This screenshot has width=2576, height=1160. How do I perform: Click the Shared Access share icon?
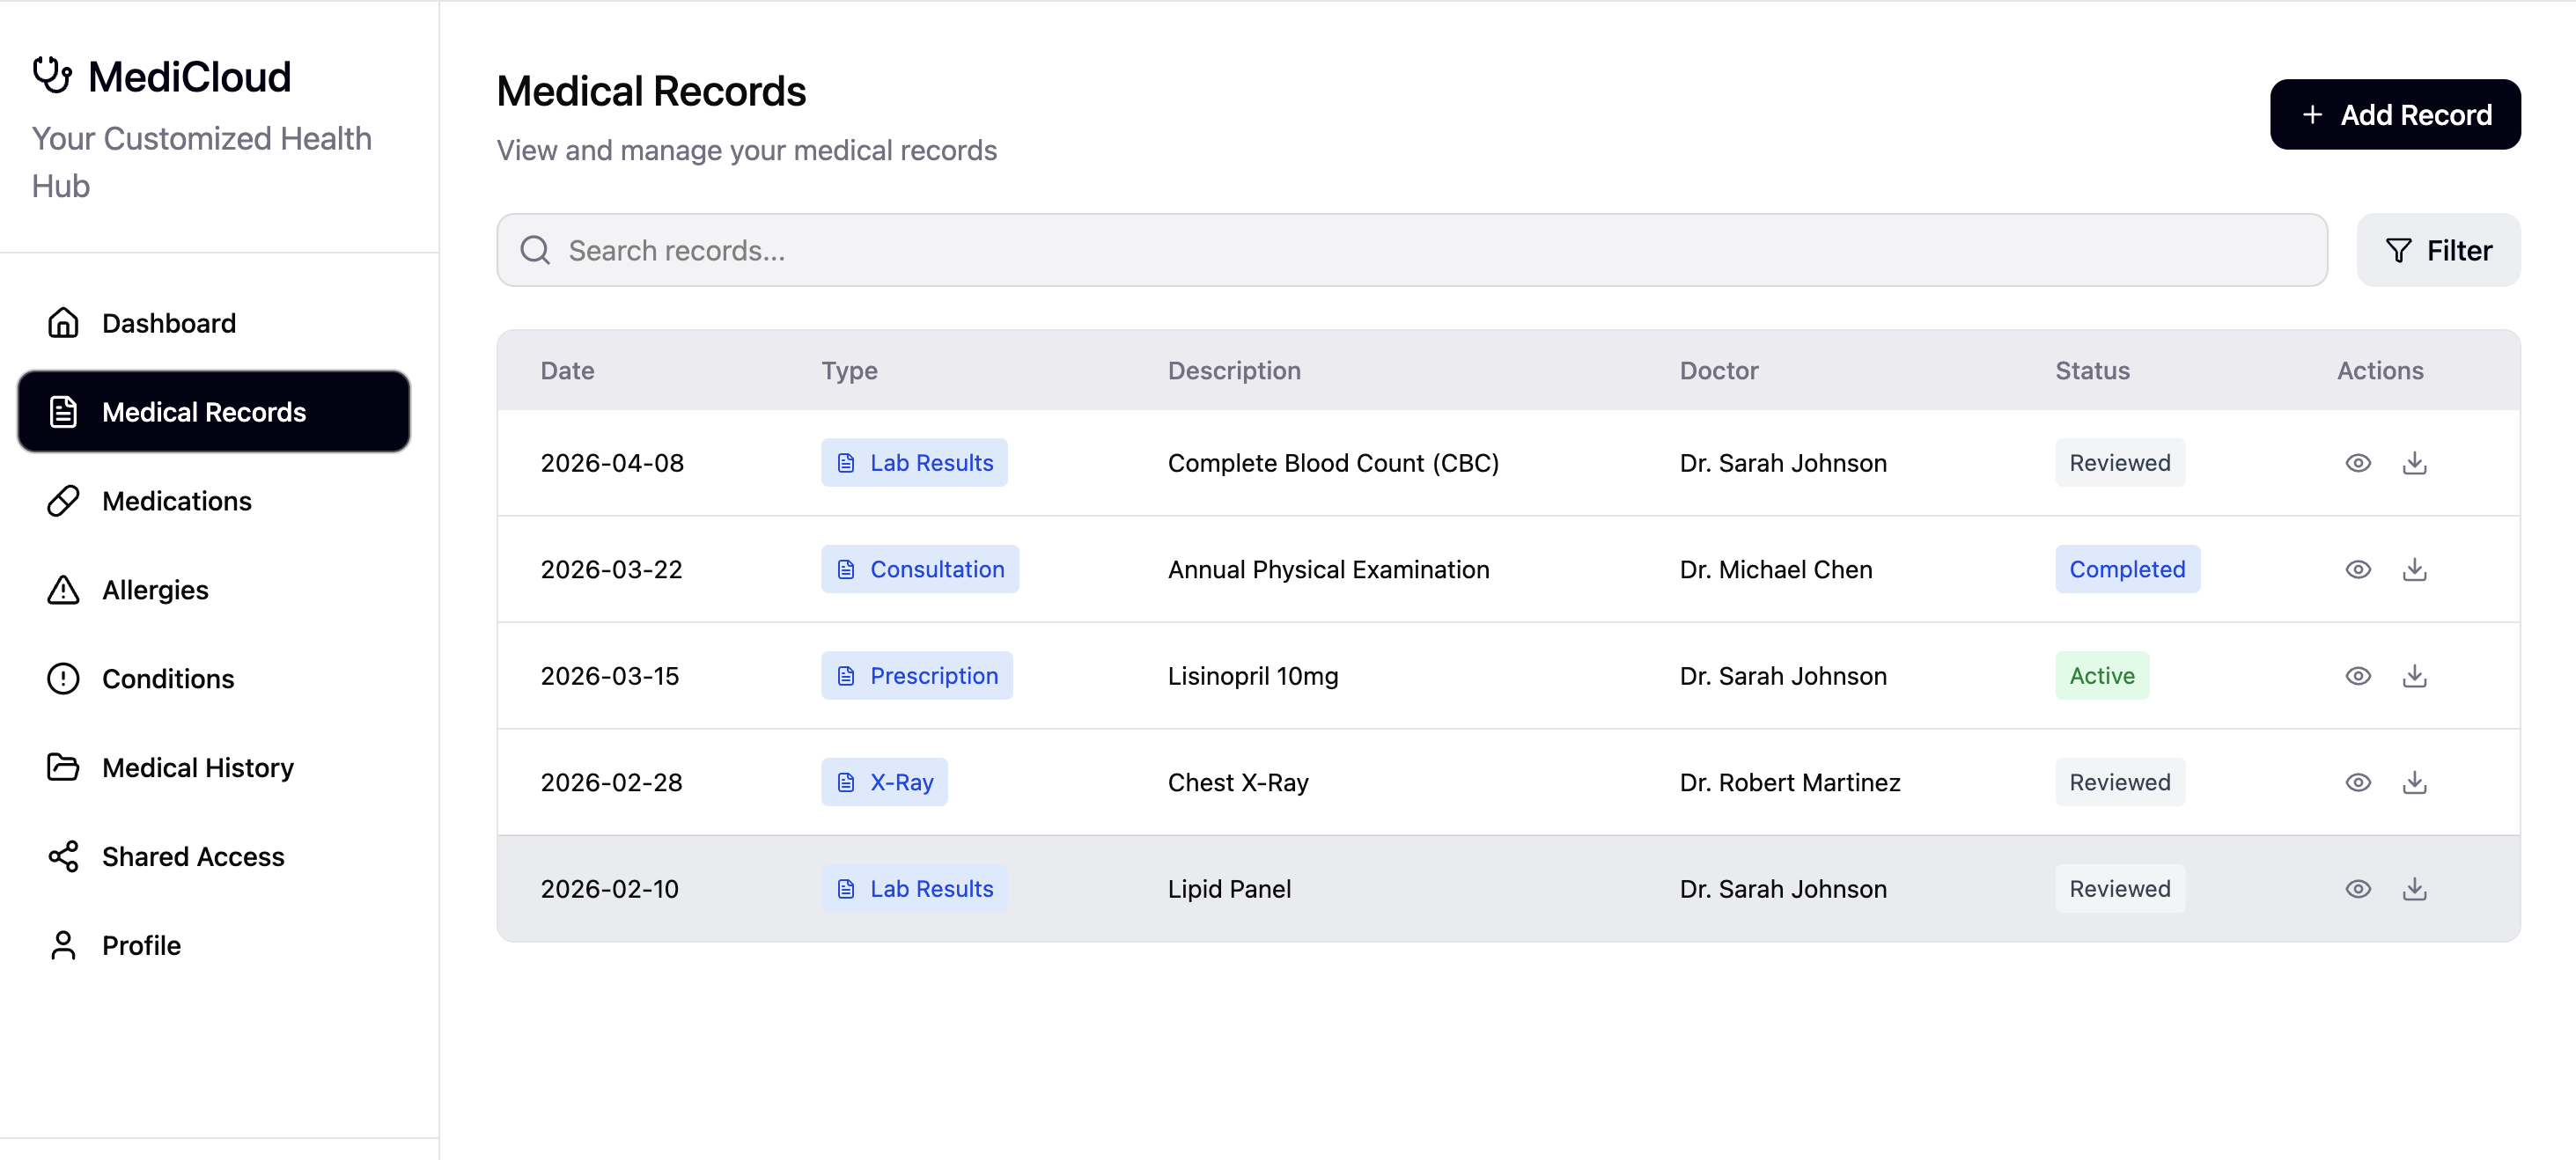coord(63,857)
